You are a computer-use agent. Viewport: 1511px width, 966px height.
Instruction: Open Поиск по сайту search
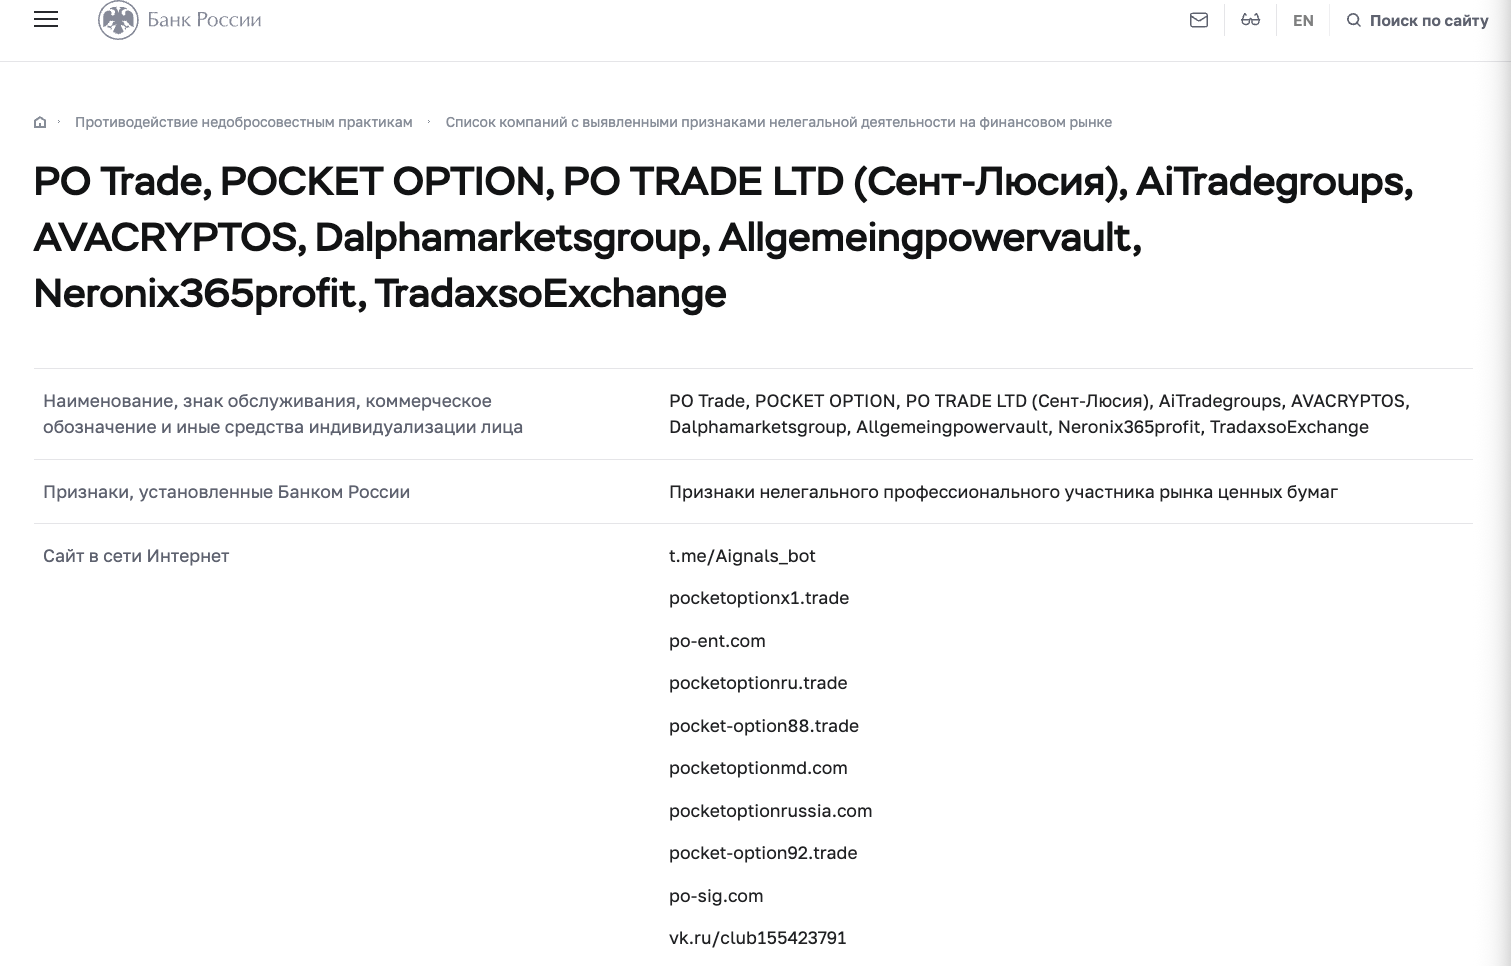1429,20
